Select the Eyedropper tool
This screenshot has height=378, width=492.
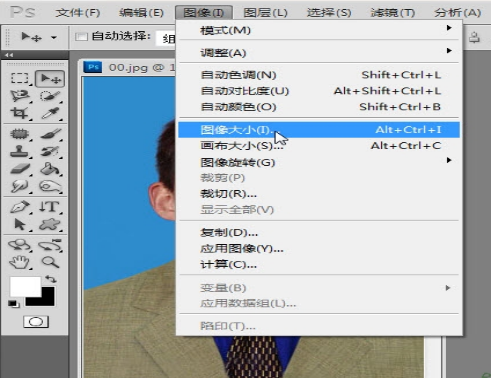pos(50,113)
